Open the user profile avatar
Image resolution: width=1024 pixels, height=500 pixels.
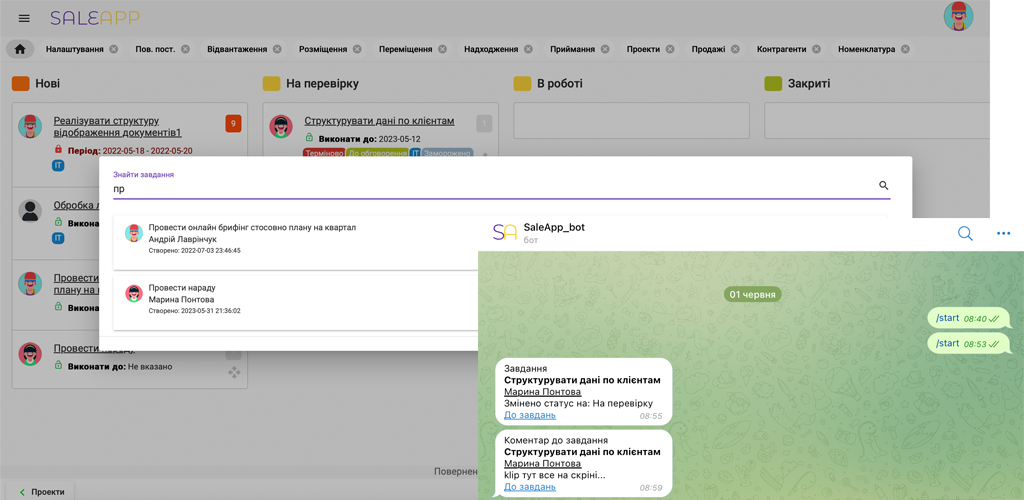pos(958,16)
